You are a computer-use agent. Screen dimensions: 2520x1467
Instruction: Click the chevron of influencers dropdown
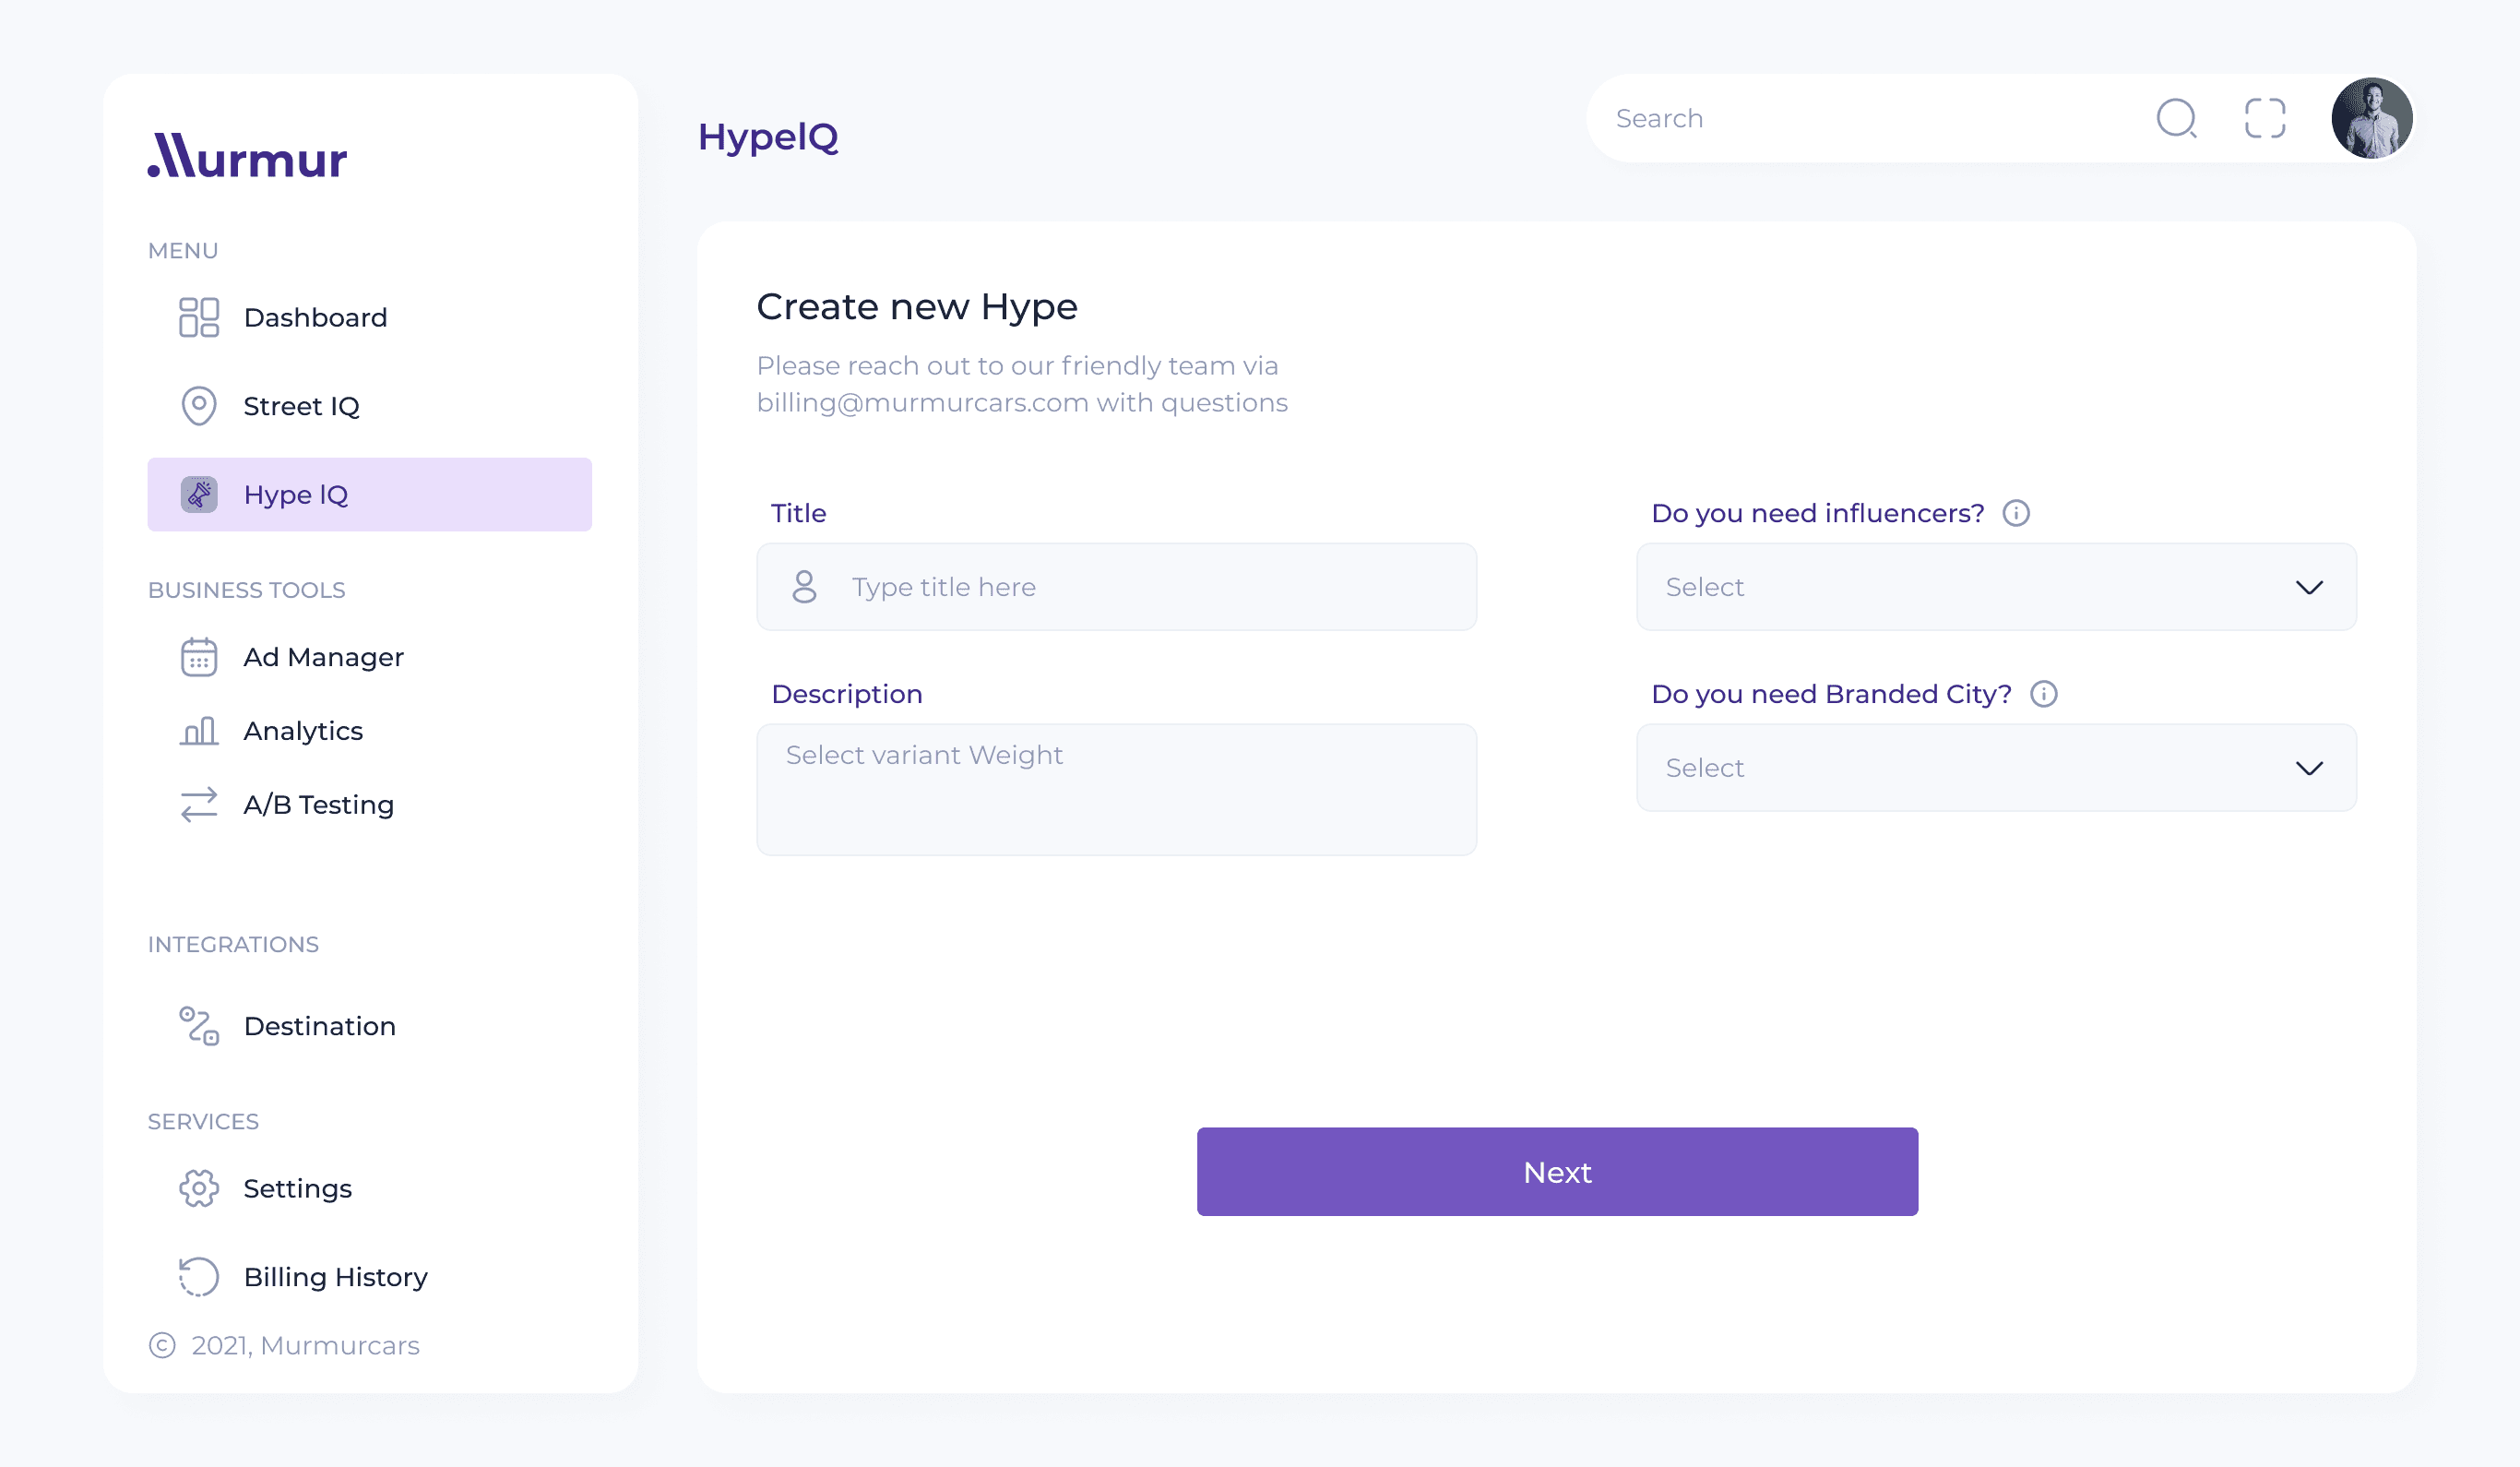pyautogui.click(x=2309, y=587)
